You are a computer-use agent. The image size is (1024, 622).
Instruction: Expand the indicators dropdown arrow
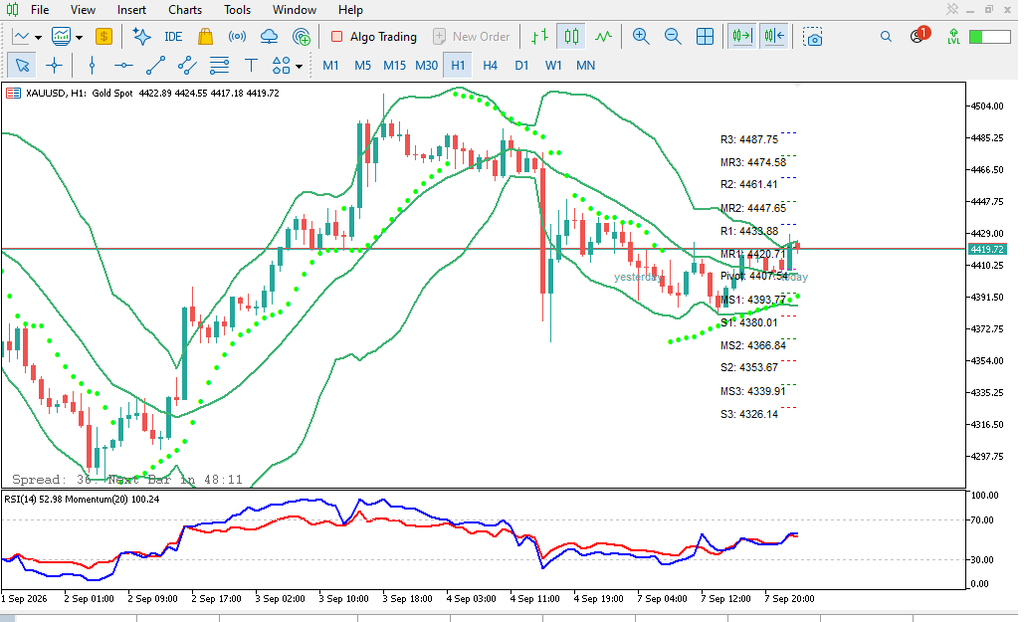click(79, 37)
